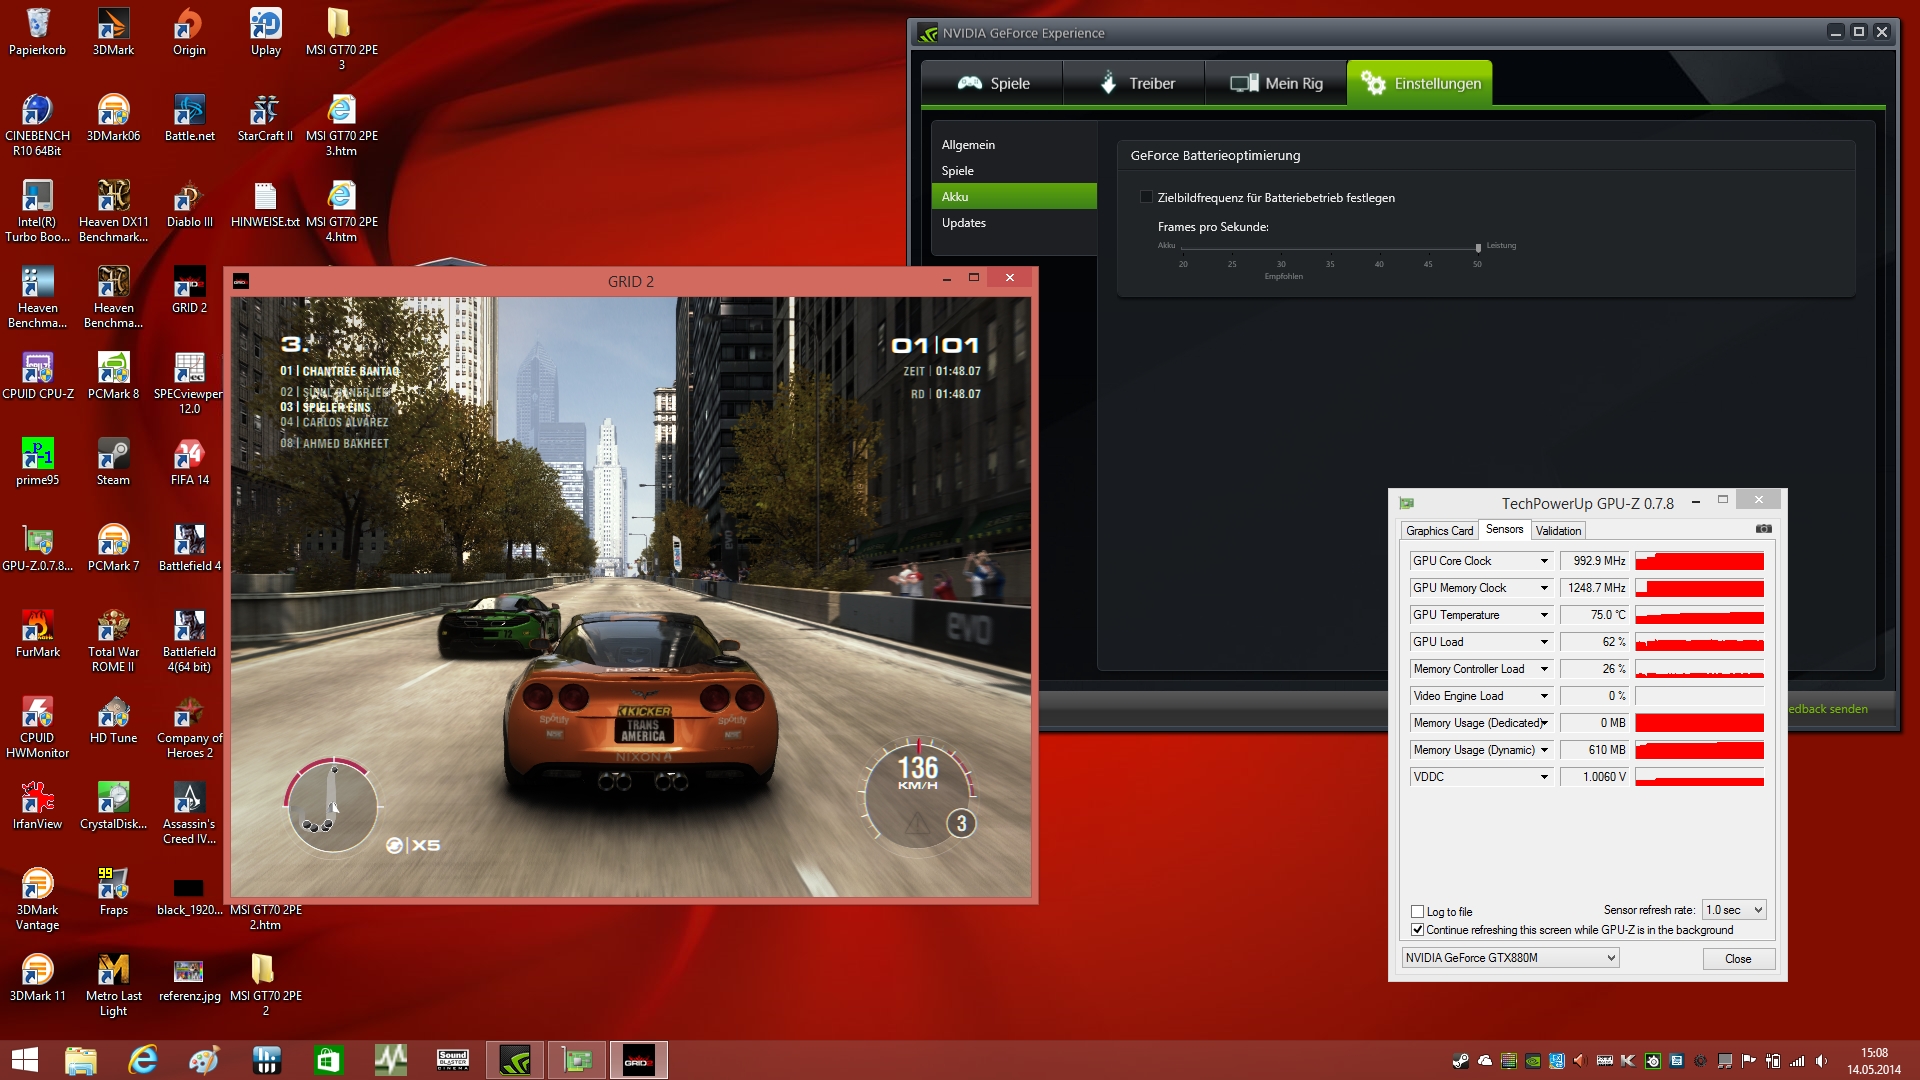This screenshot has width=1920, height=1080.
Task: Launch Battle.net from the desktop
Action: (x=189, y=118)
